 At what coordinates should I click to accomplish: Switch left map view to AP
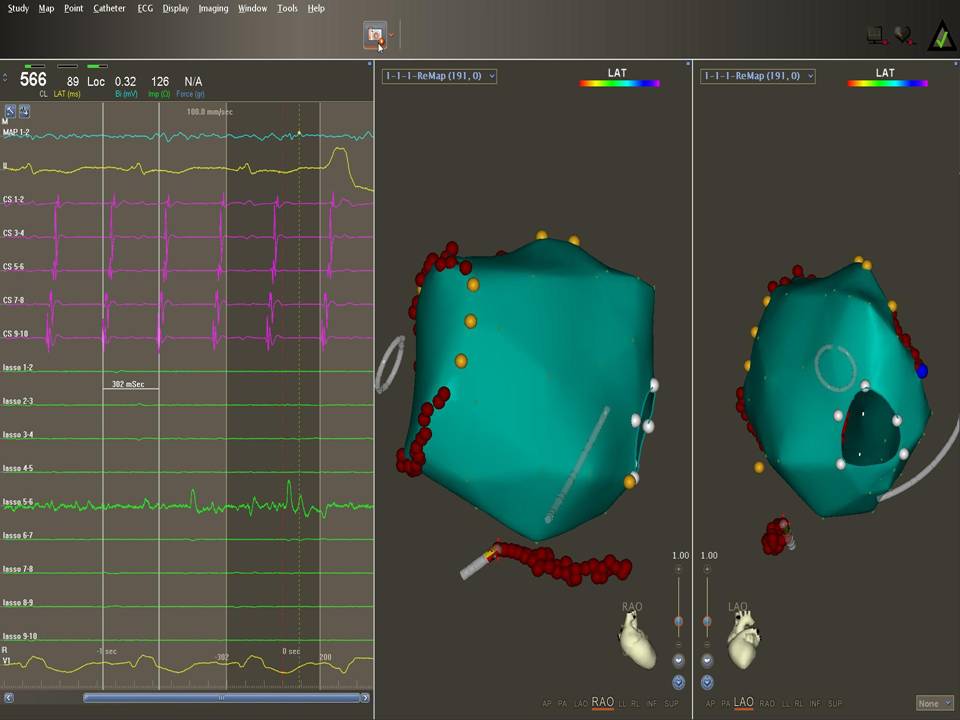[546, 704]
